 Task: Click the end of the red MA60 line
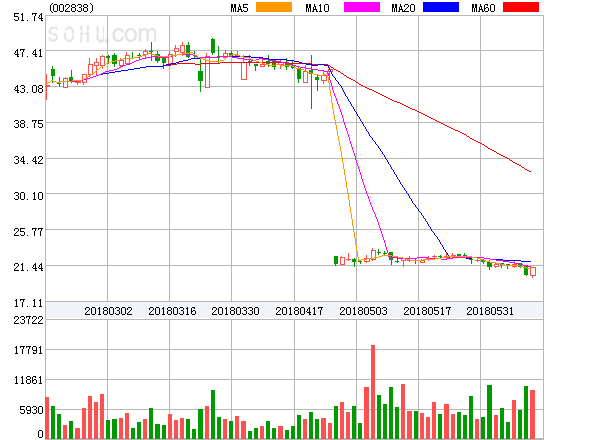click(x=530, y=171)
